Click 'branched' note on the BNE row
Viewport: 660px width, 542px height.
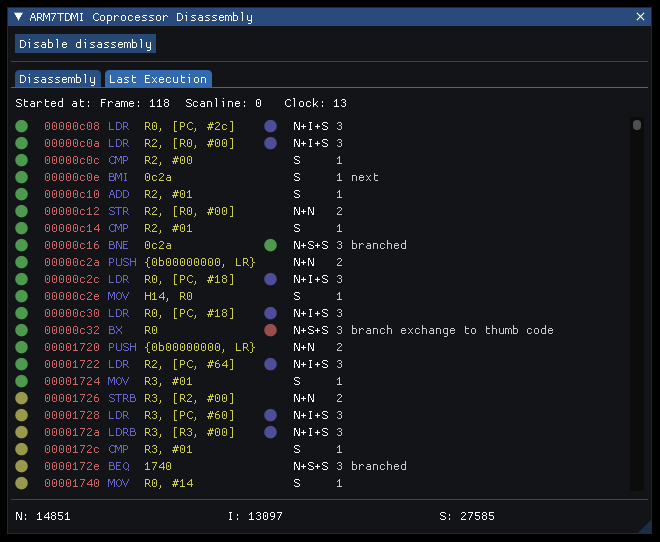point(379,245)
